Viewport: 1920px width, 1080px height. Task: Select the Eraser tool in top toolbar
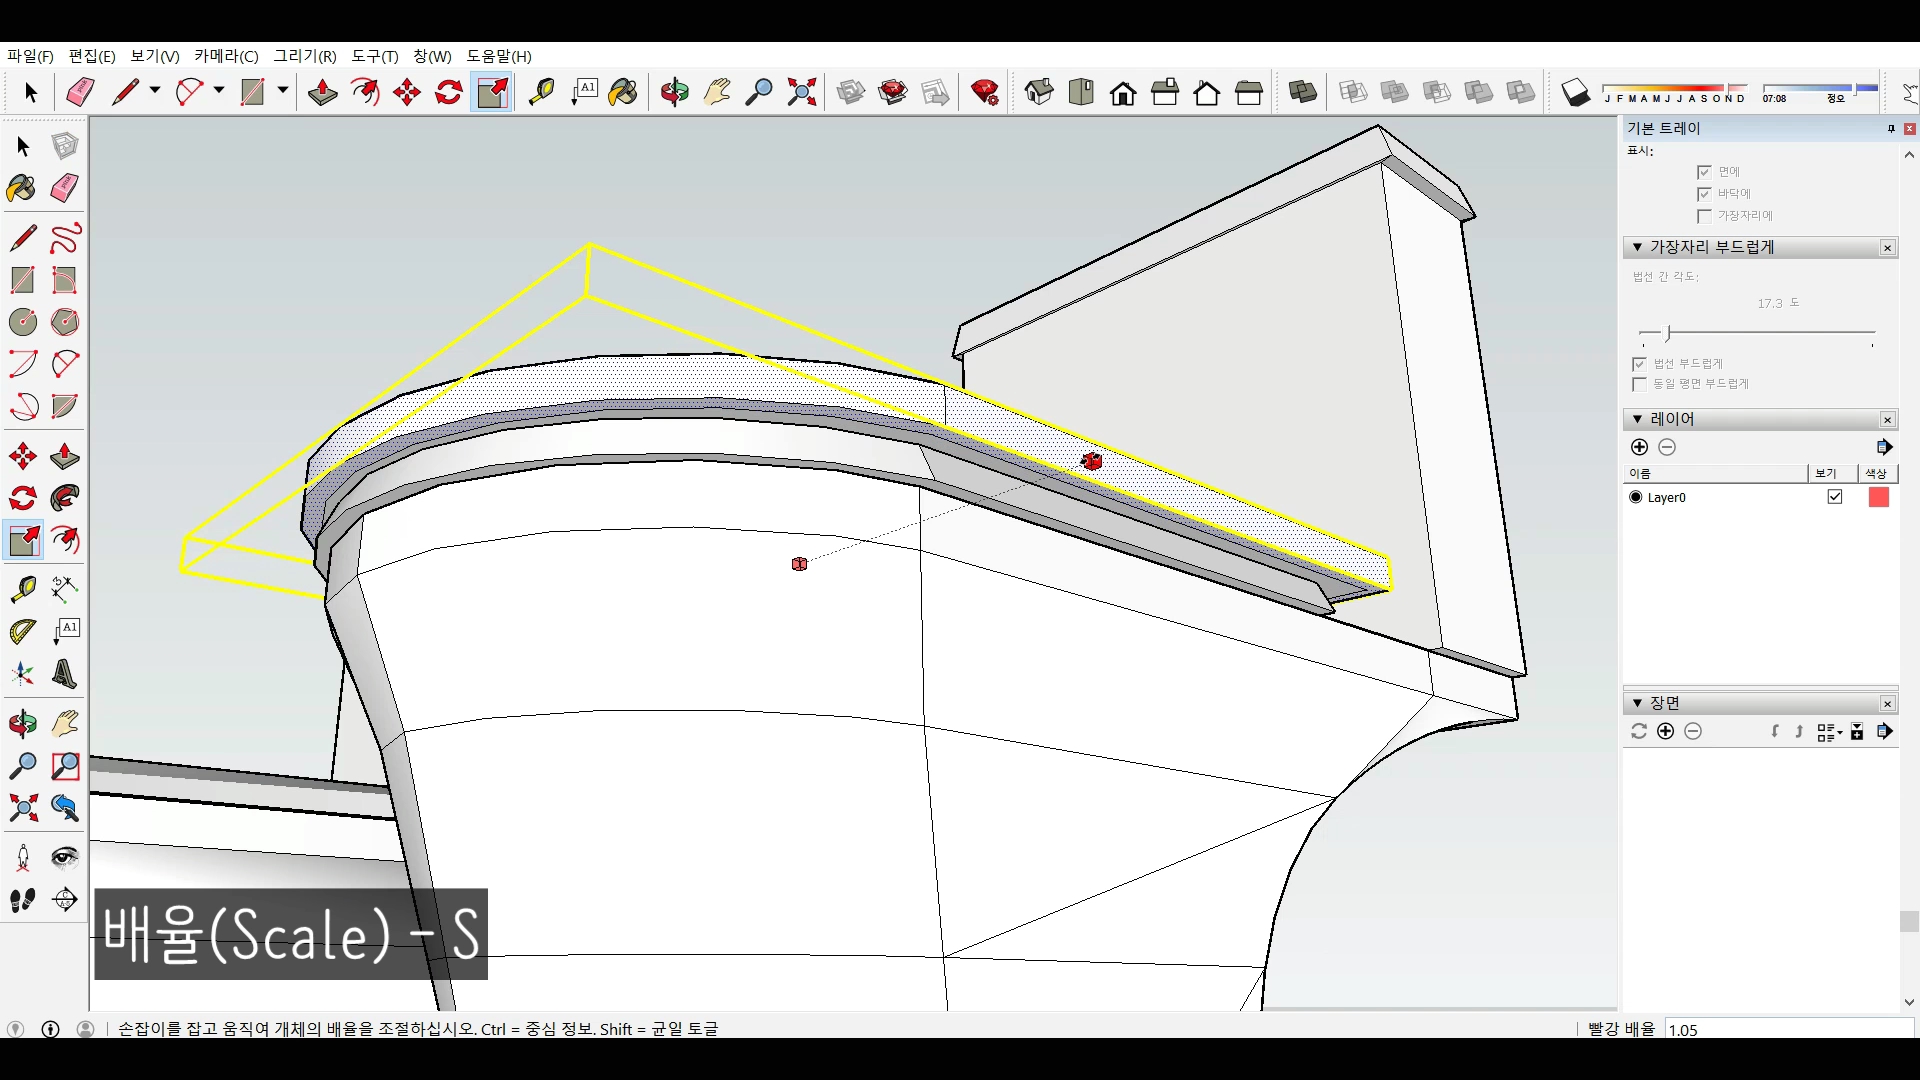(80, 92)
